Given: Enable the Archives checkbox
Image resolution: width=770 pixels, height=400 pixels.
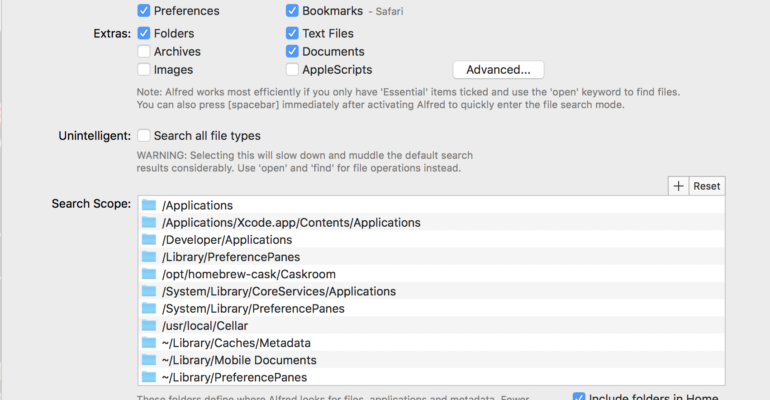Looking at the screenshot, I should [144, 51].
